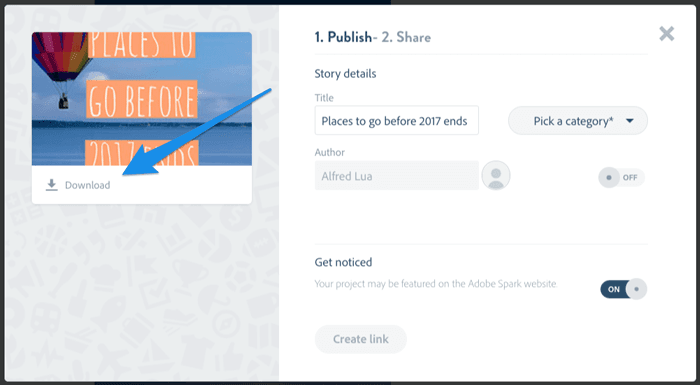Toggle the author OFF switch

click(621, 177)
